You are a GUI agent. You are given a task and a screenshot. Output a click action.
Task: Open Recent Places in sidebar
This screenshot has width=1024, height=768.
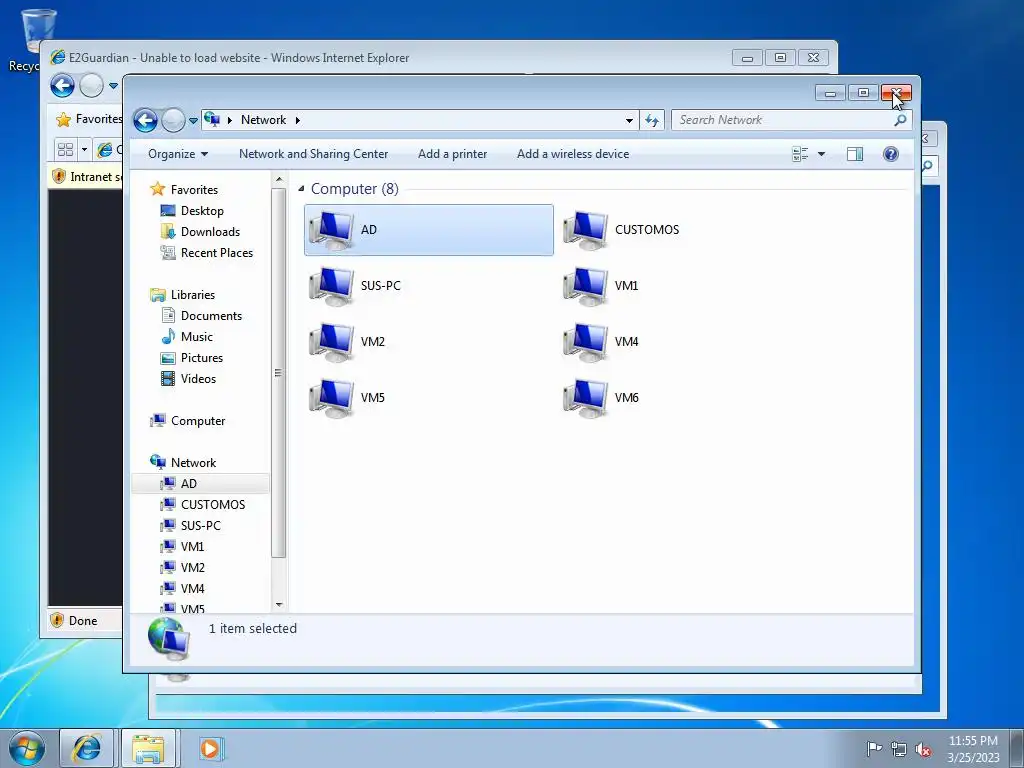216,253
